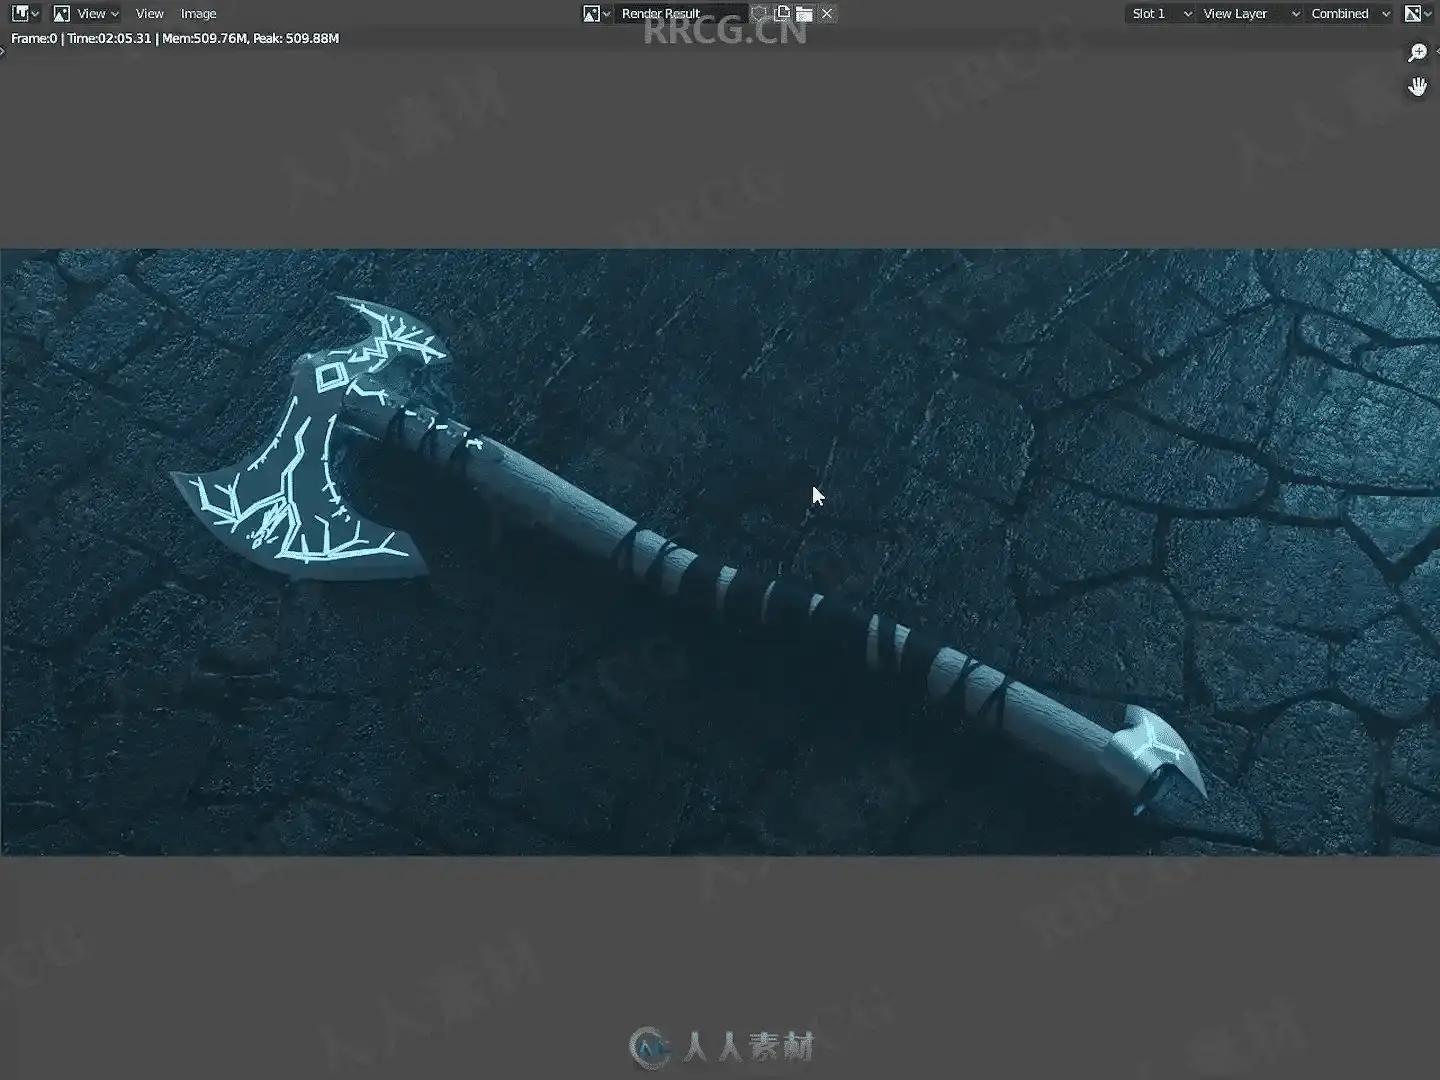1440x1080 pixels.
Task: Create a new image with the new-image icon
Action: [782, 14]
